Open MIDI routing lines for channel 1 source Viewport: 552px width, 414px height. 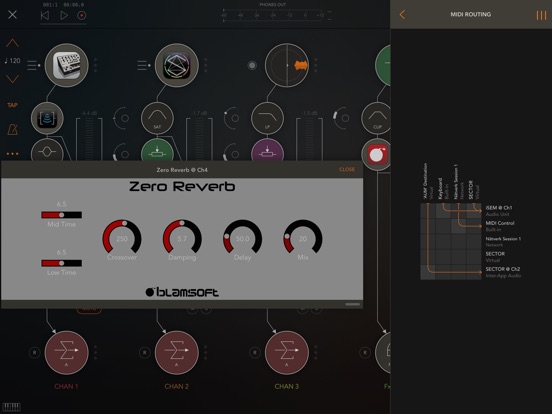[x=34, y=65]
